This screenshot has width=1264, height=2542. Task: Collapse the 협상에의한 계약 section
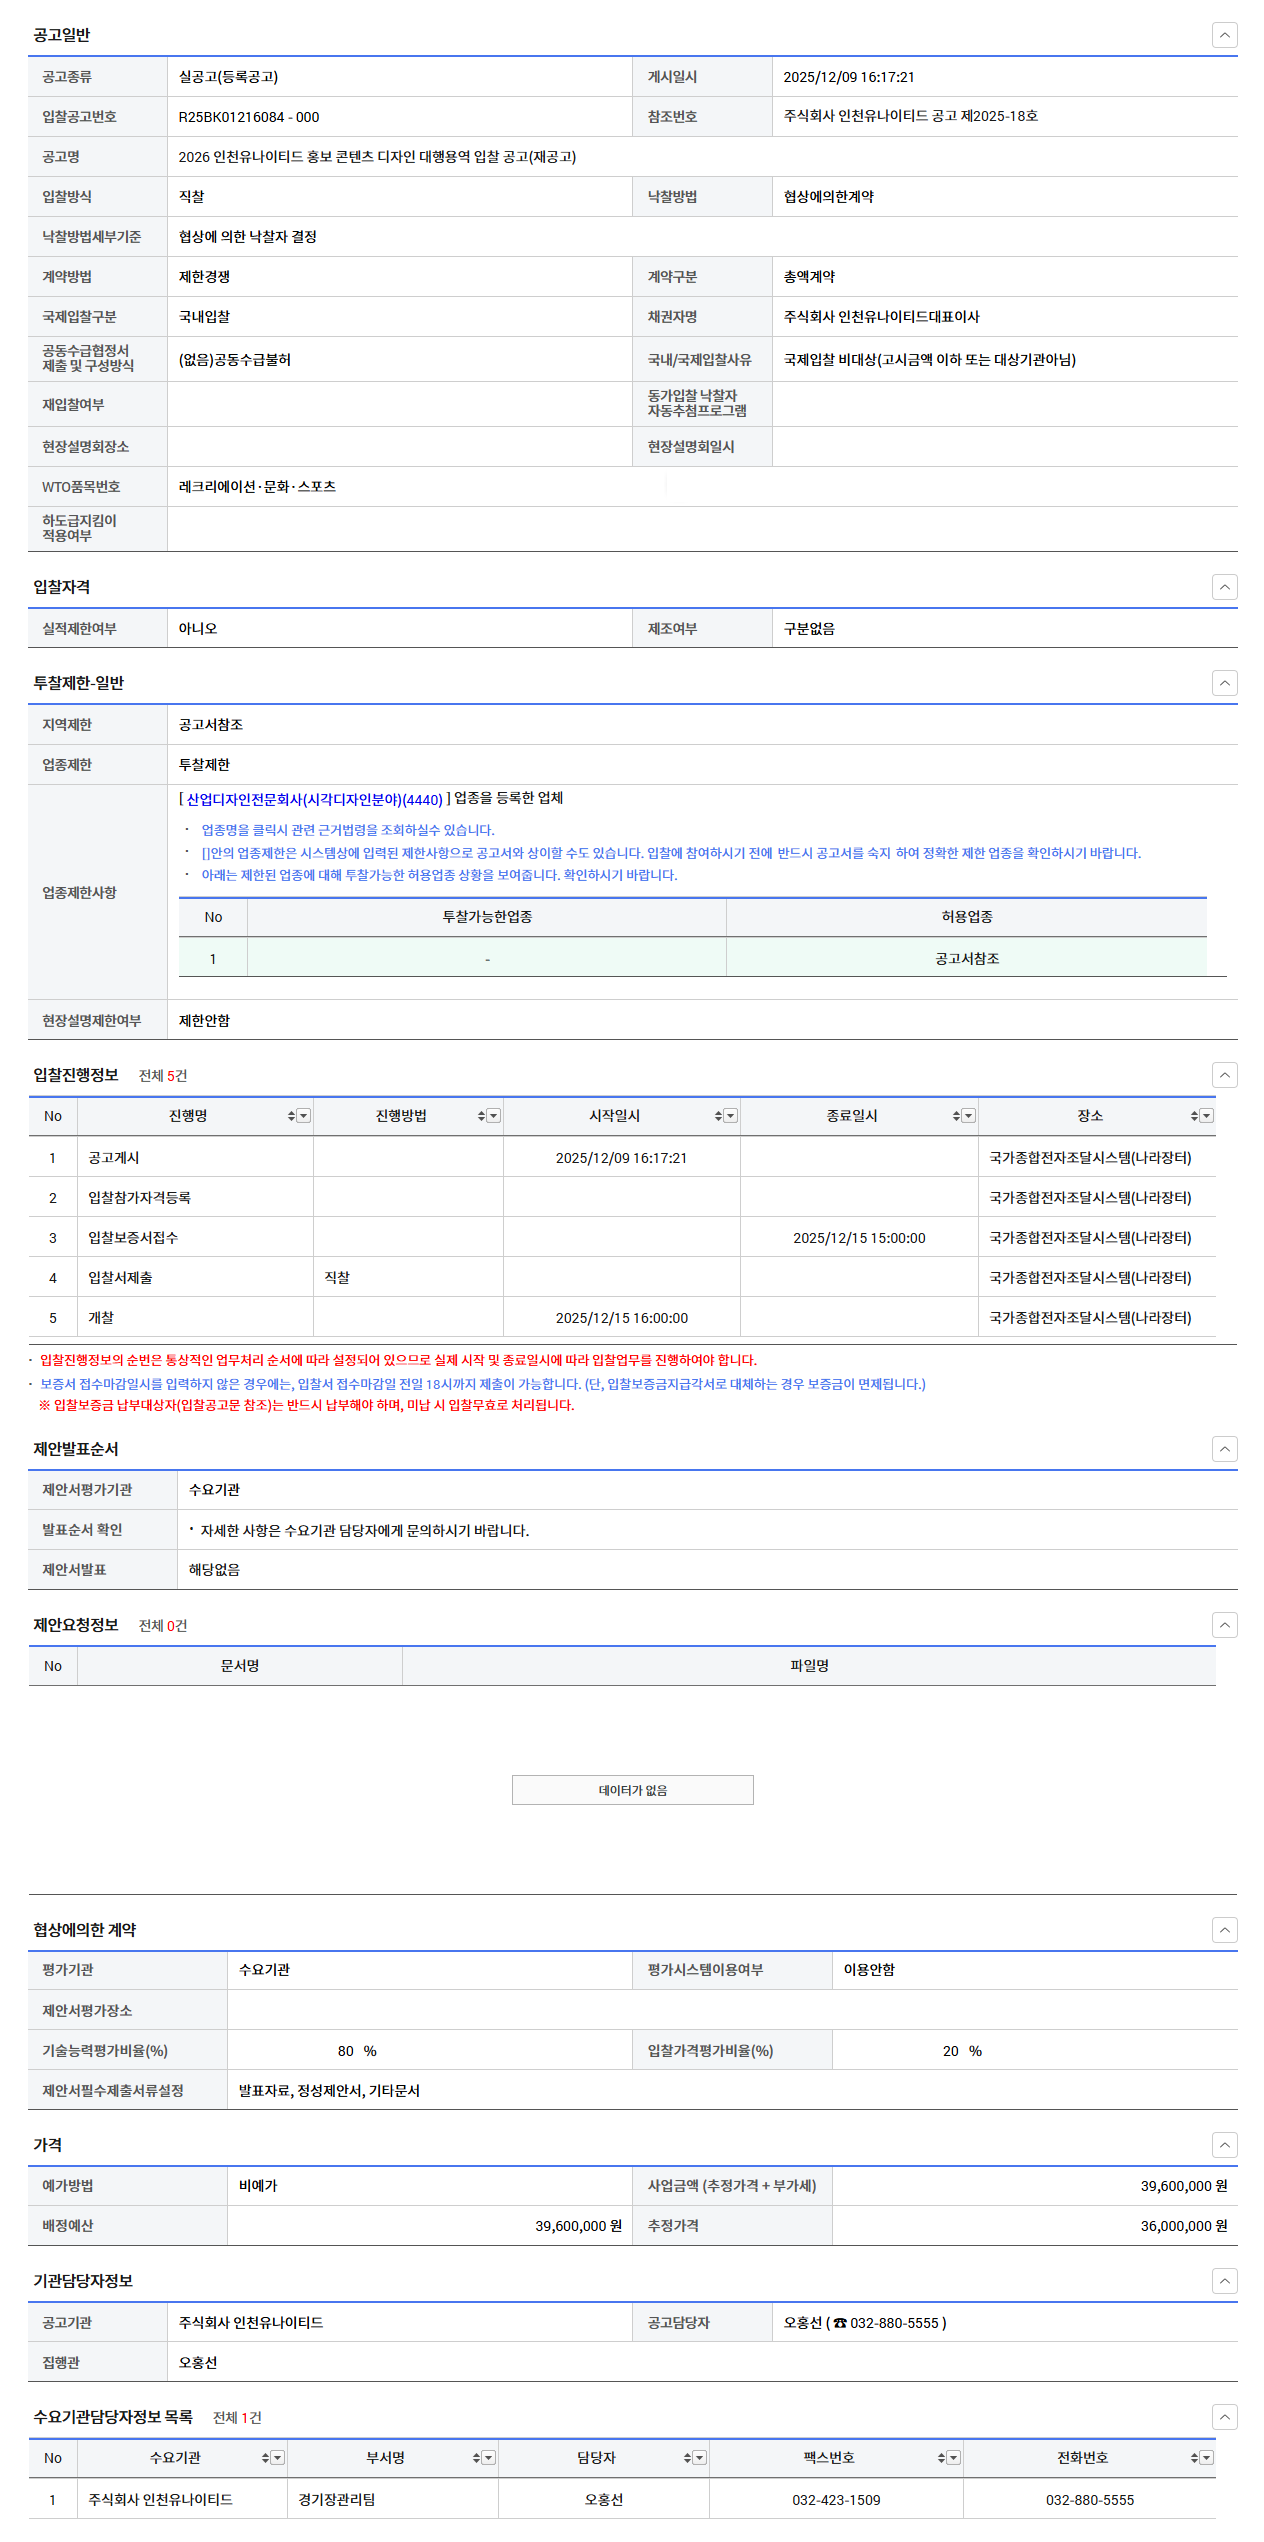pyautogui.click(x=1224, y=1930)
